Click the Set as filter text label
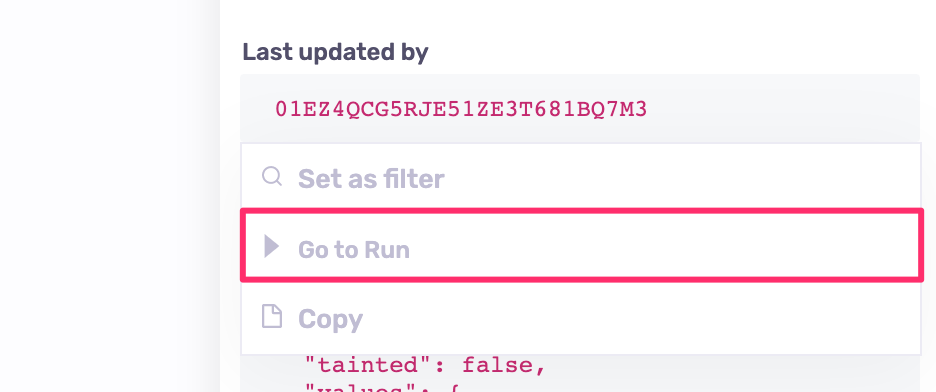Image resolution: width=936 pixels, height=392 pixels. click(371, 179)
